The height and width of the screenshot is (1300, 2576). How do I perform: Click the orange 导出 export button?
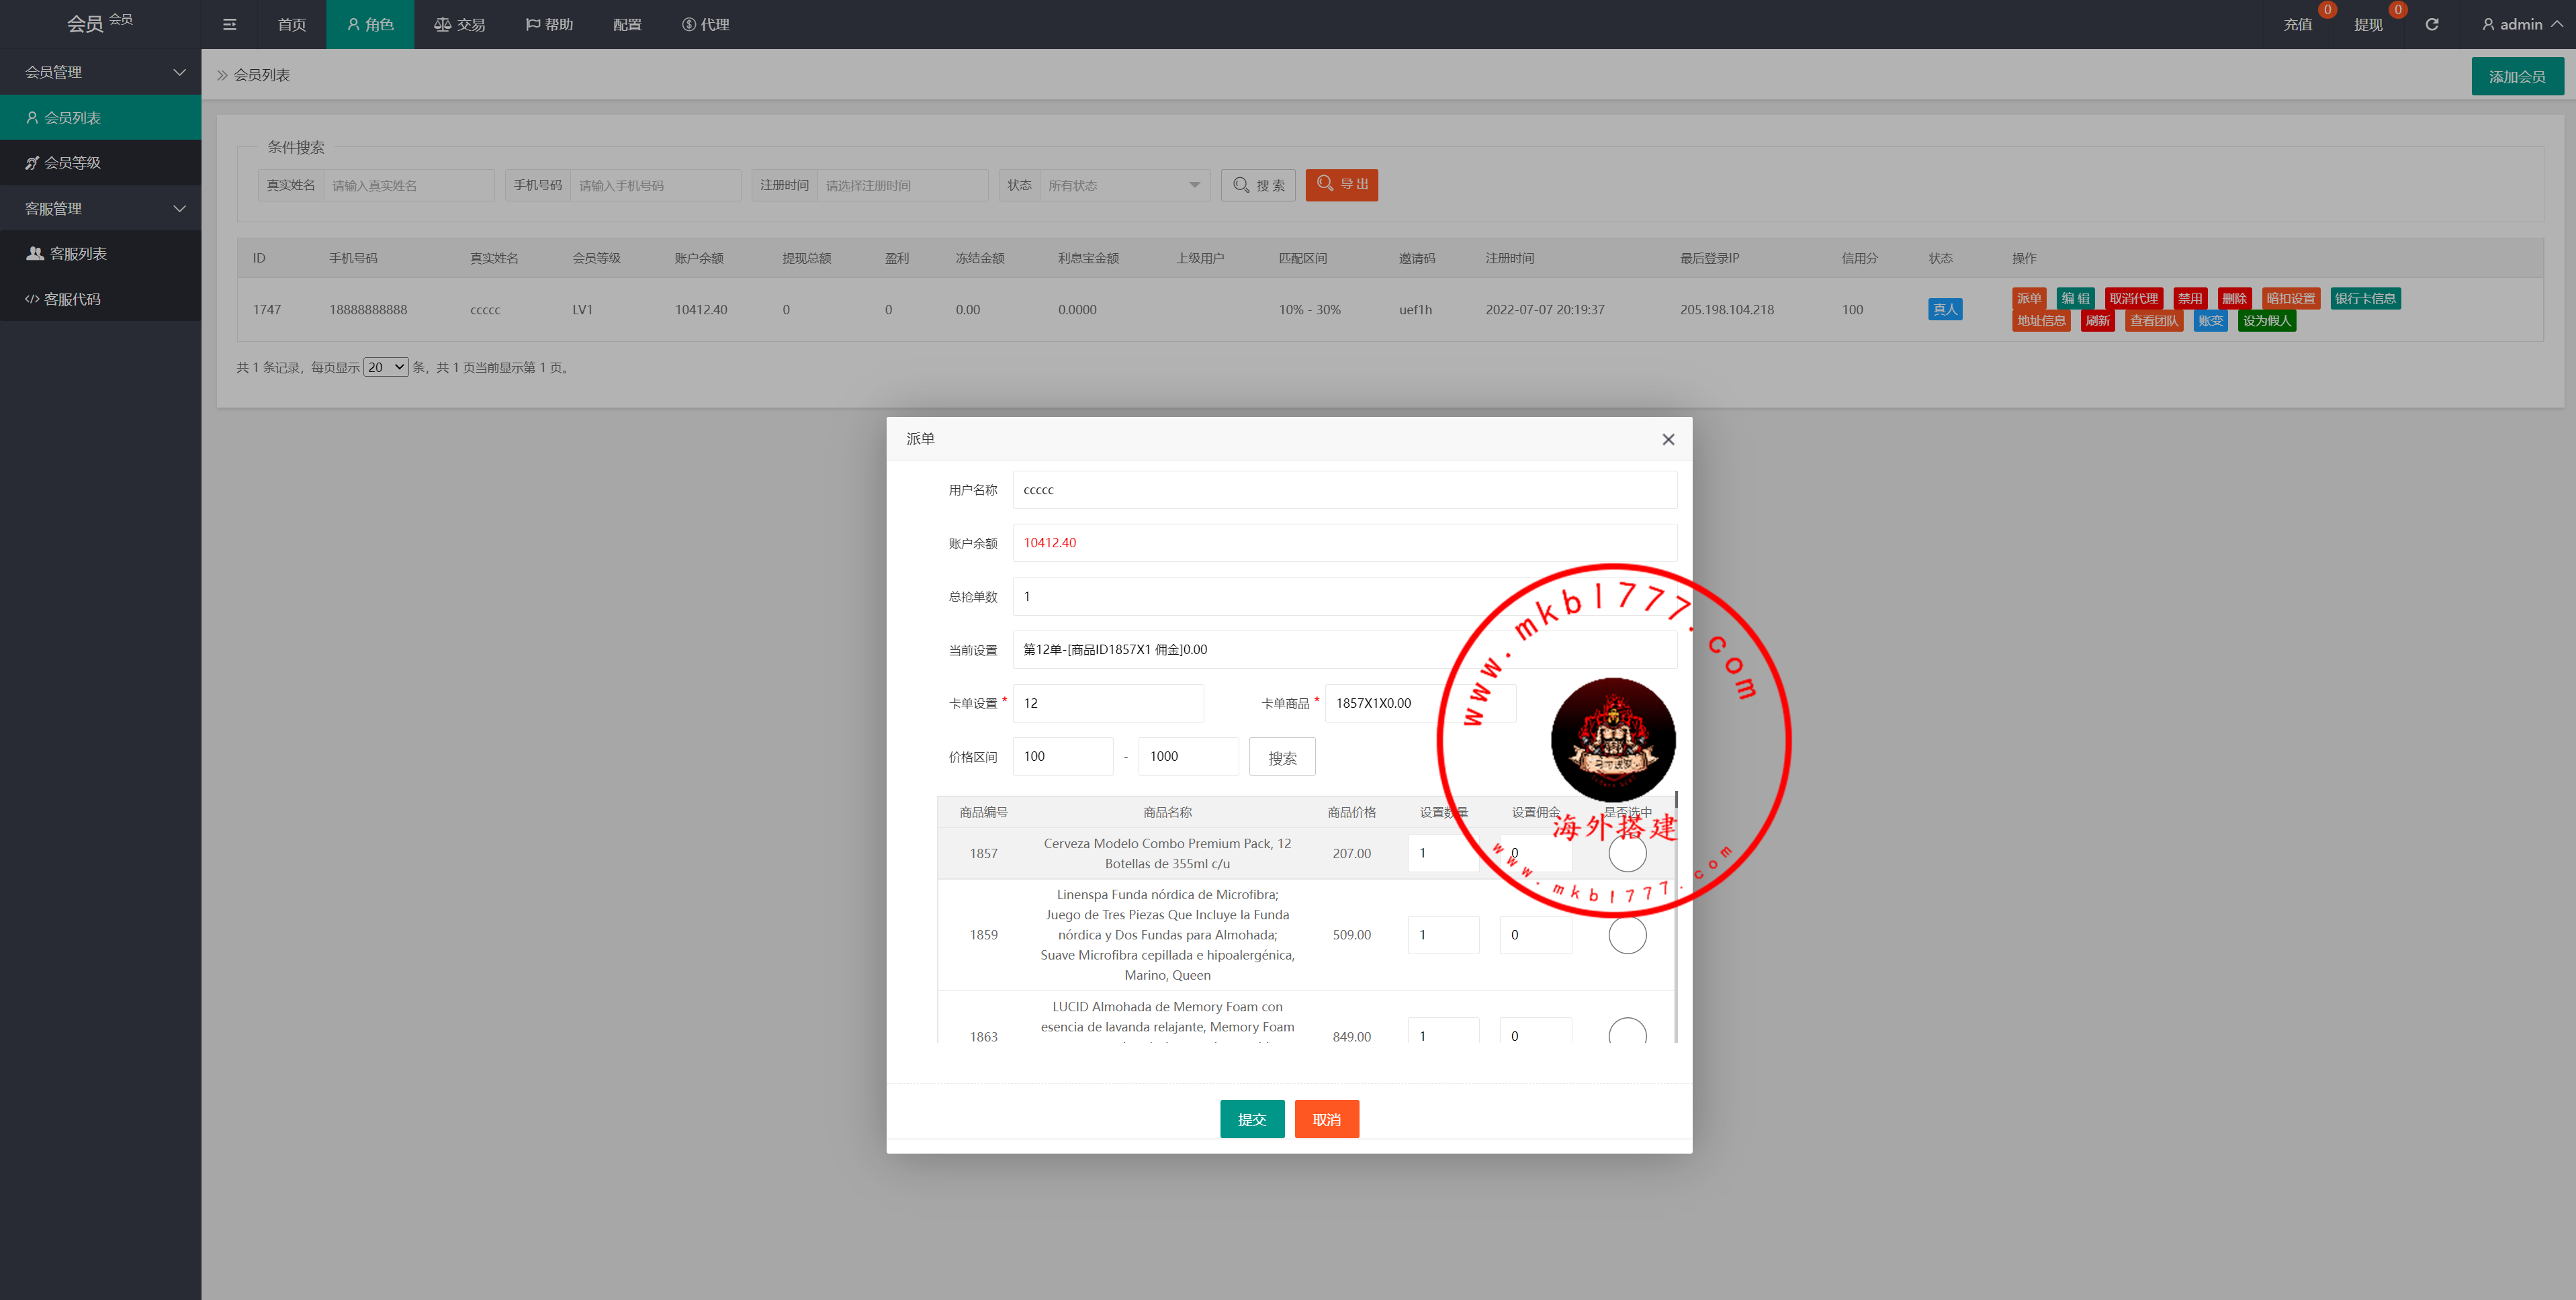coord(1341,185)
